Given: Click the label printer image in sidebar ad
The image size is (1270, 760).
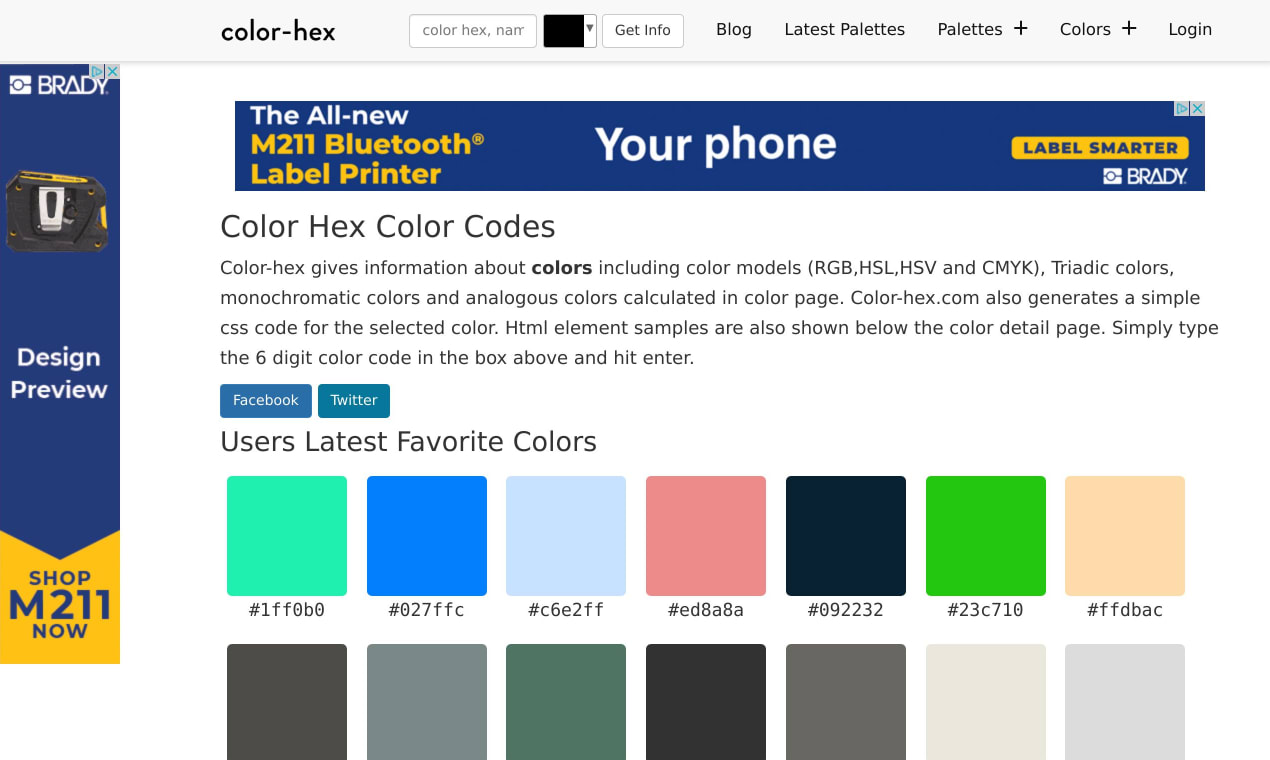Looking at the screenshot, I should point(56,212).
